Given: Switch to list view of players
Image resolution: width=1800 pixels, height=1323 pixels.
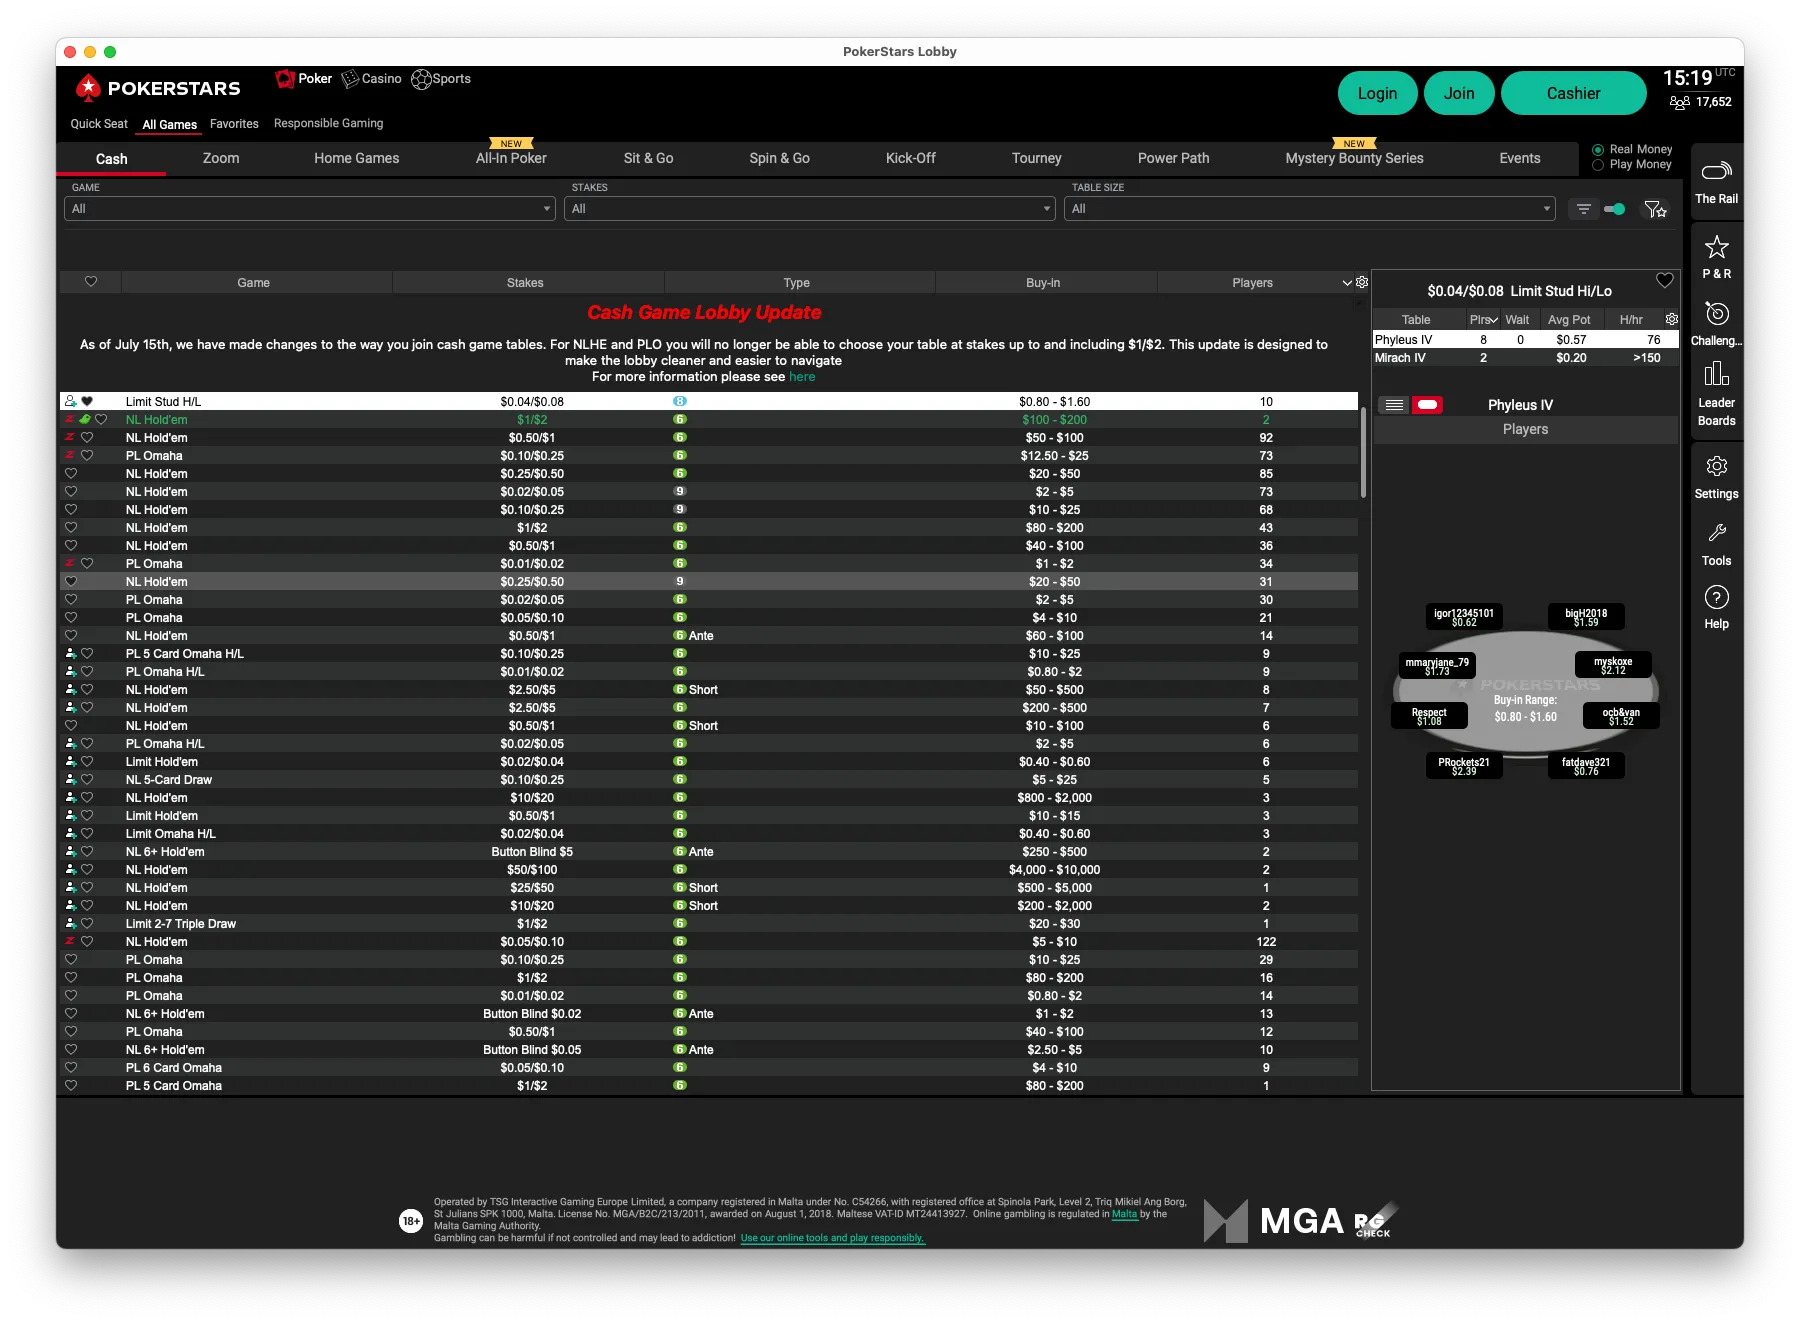Looking at the screenshot, I should [x=1393, y=405].
